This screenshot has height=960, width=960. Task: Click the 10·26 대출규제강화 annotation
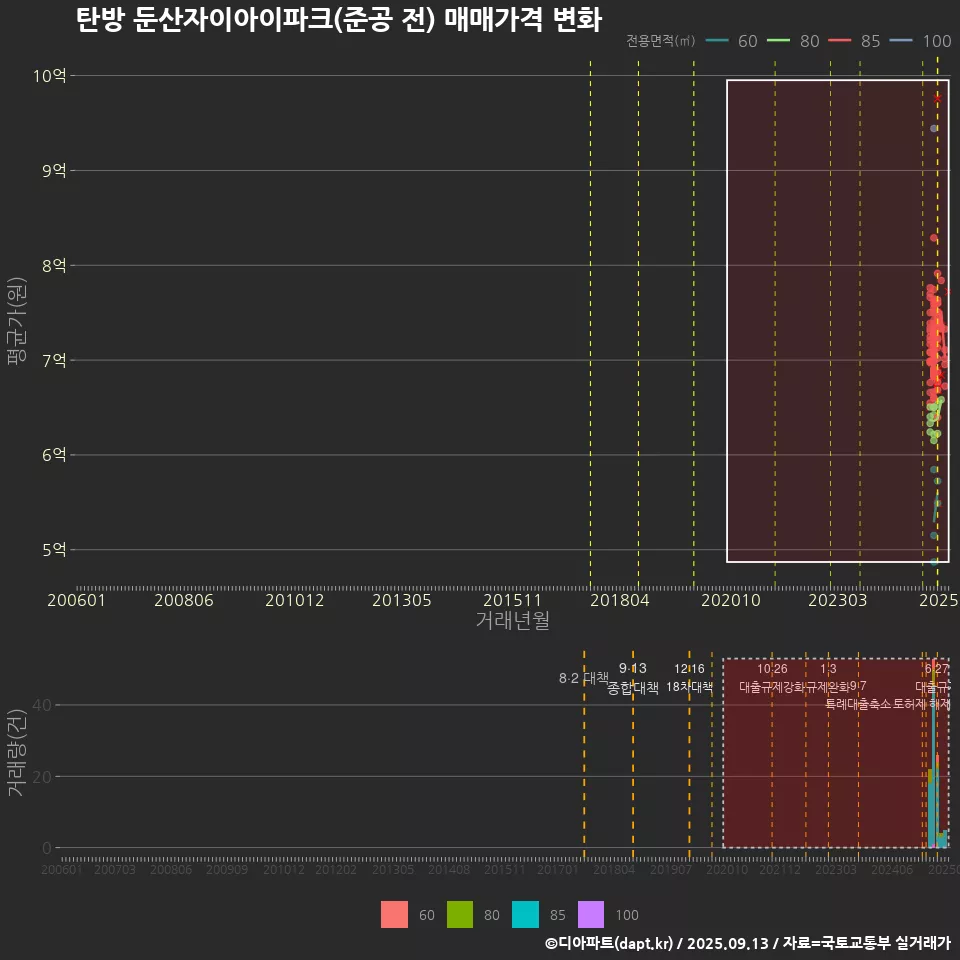pos(772,678)
